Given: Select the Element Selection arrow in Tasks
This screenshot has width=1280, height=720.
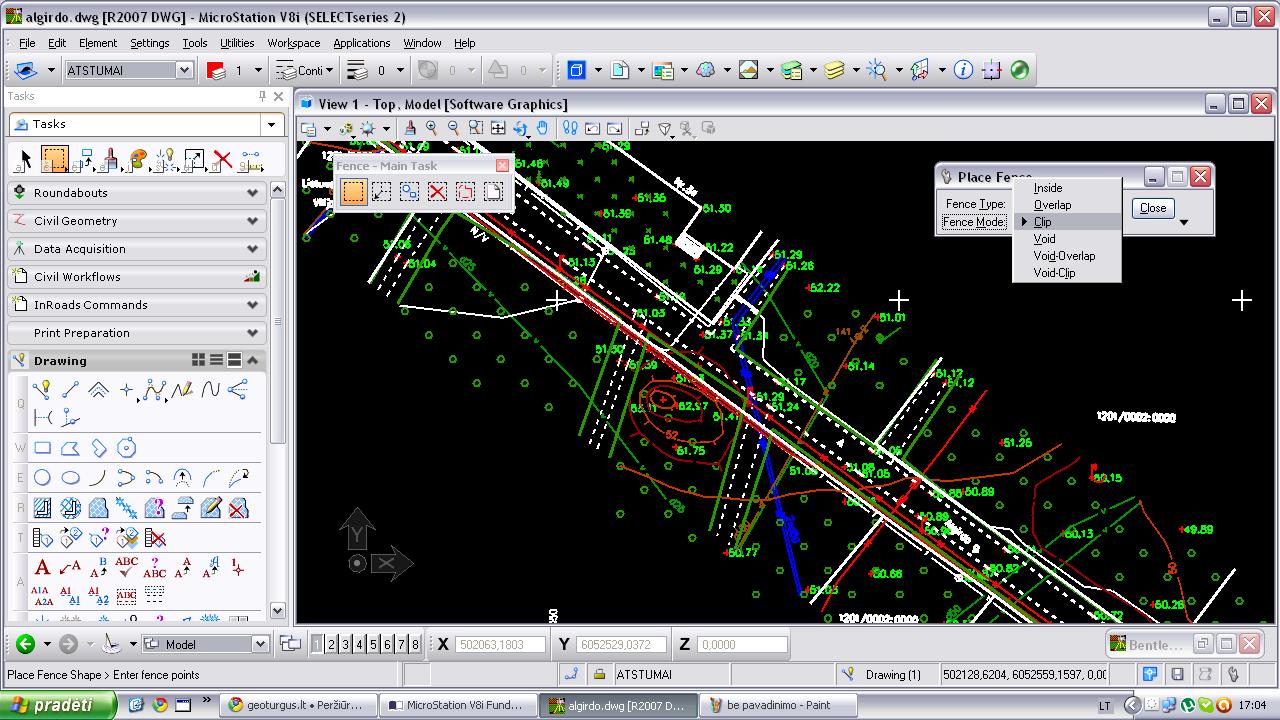Looking at the screenshot, I should click(26, 160).
